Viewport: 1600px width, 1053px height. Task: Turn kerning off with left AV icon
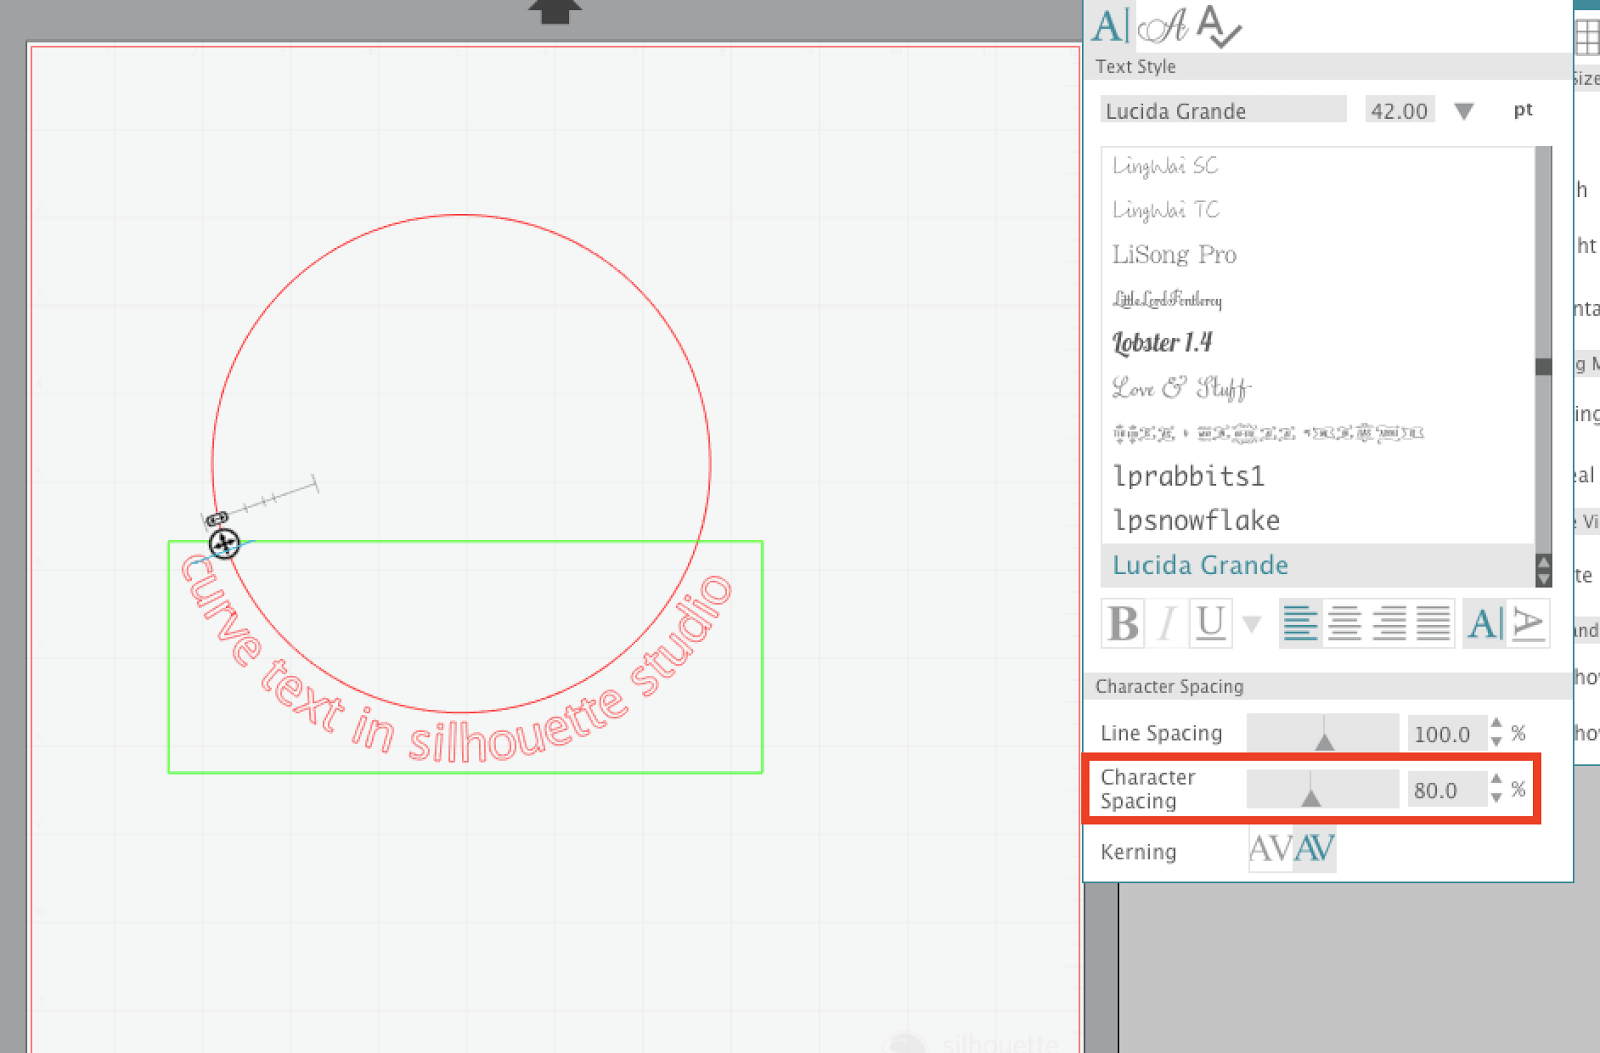1270,849
